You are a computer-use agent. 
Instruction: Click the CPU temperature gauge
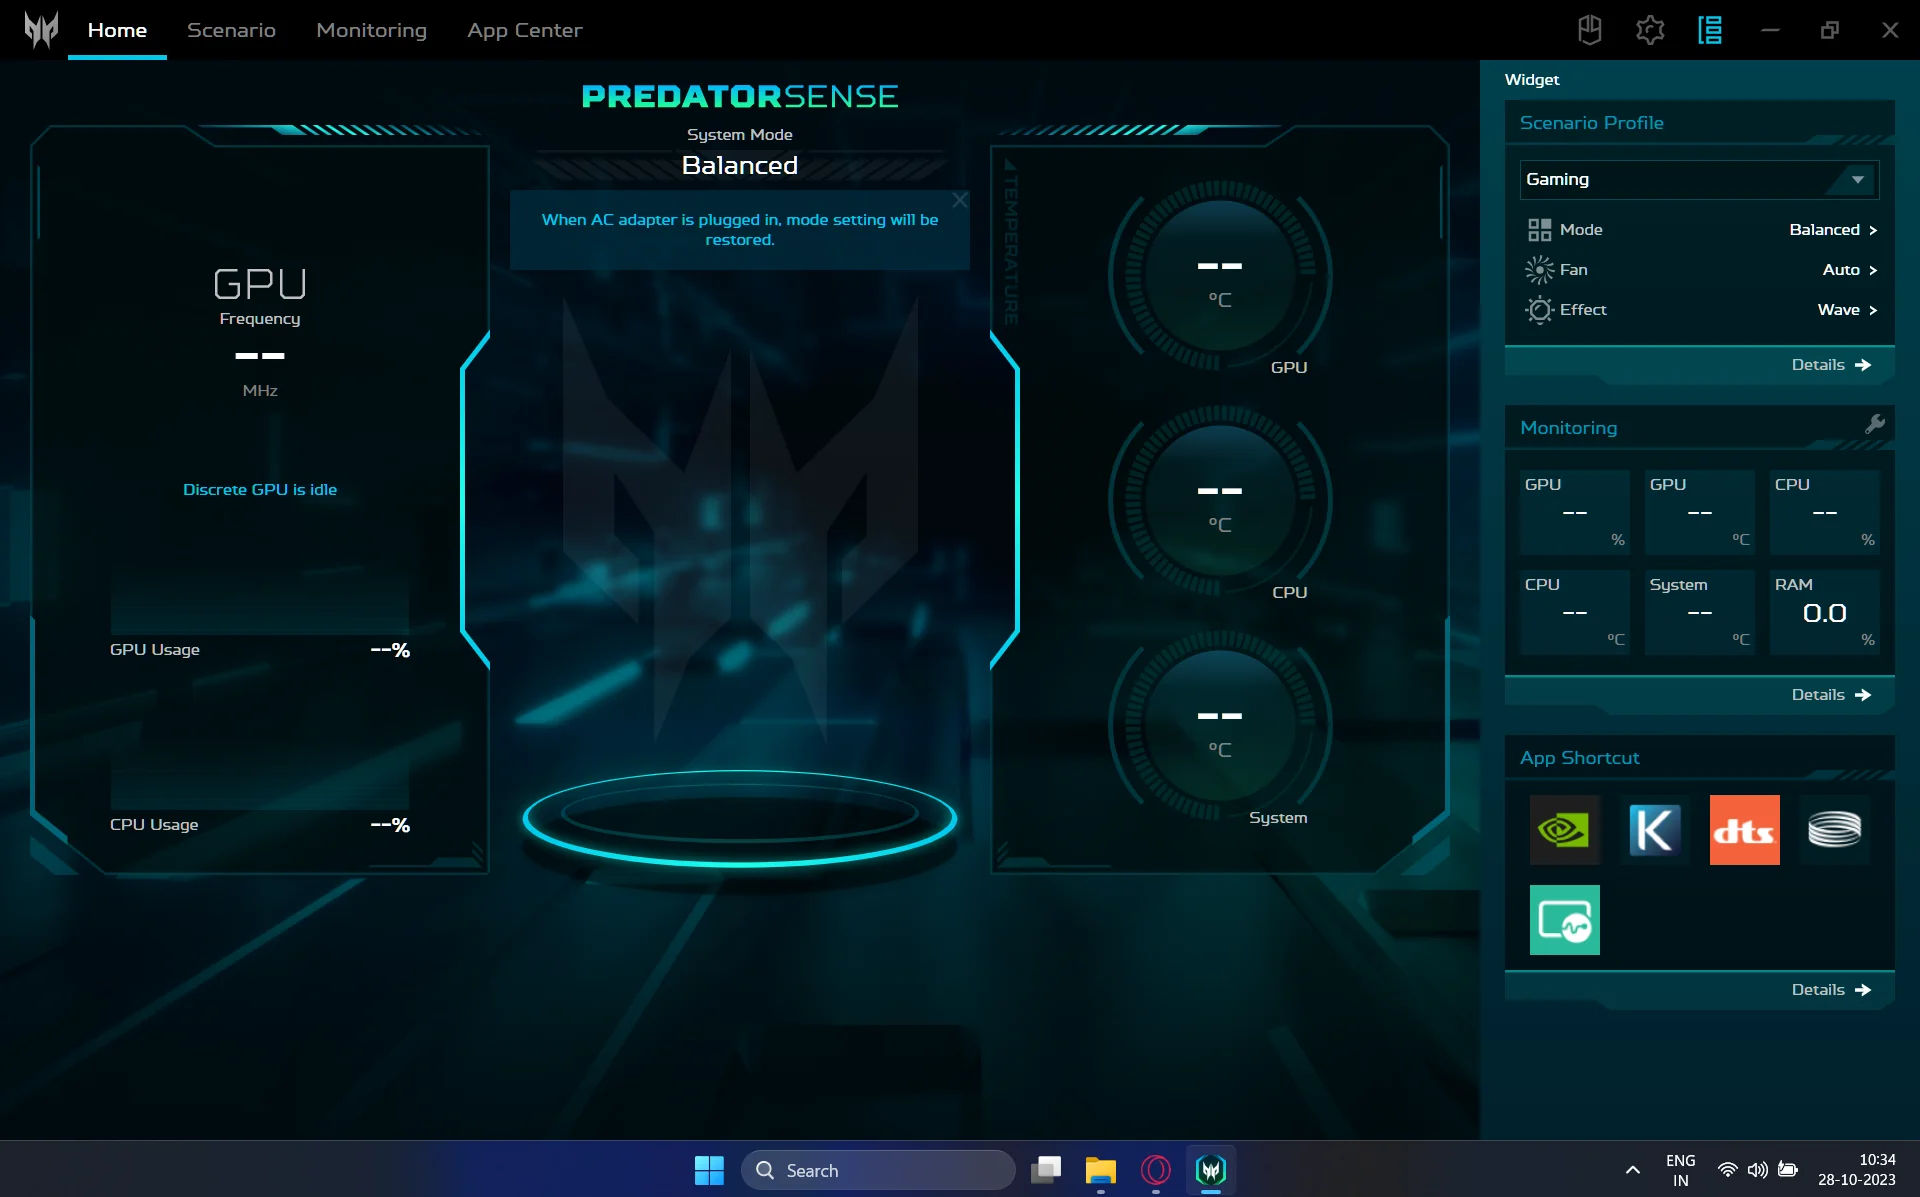point(1220,501)
